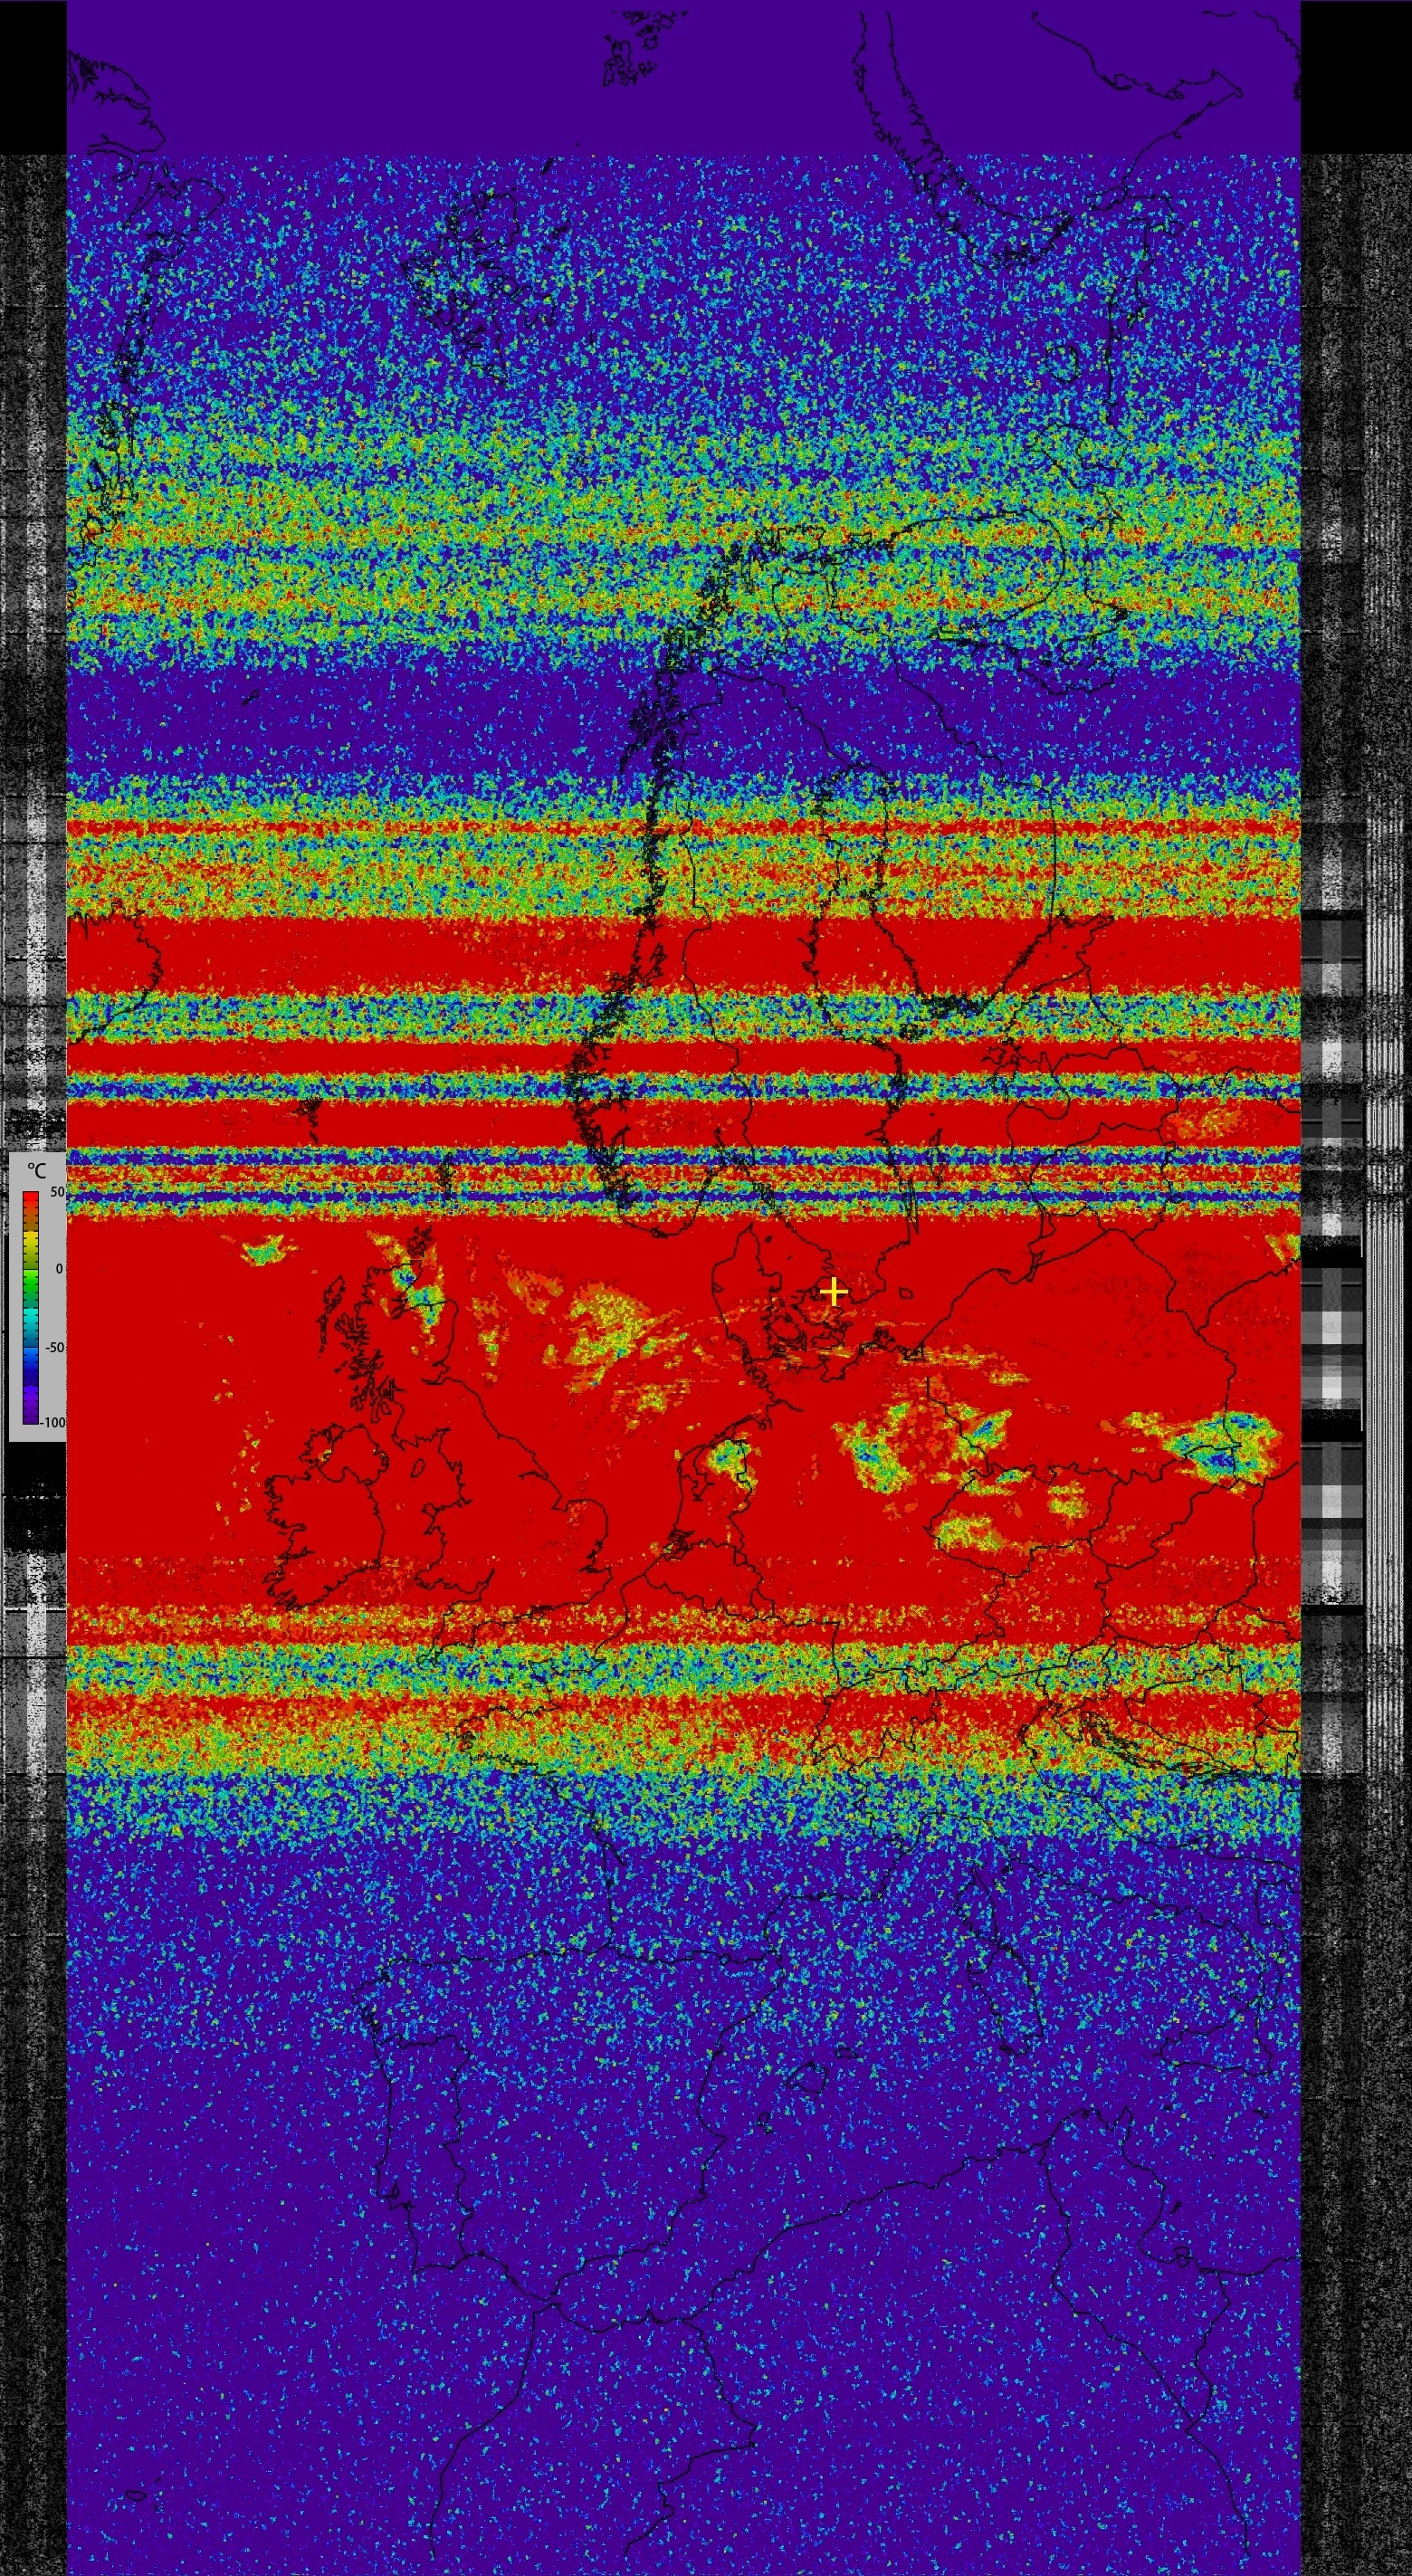Click the -100 label on temperature legend
Image resolution: width=1412 pixels, height=2576 pixels.
click(x=54, y=1422)
